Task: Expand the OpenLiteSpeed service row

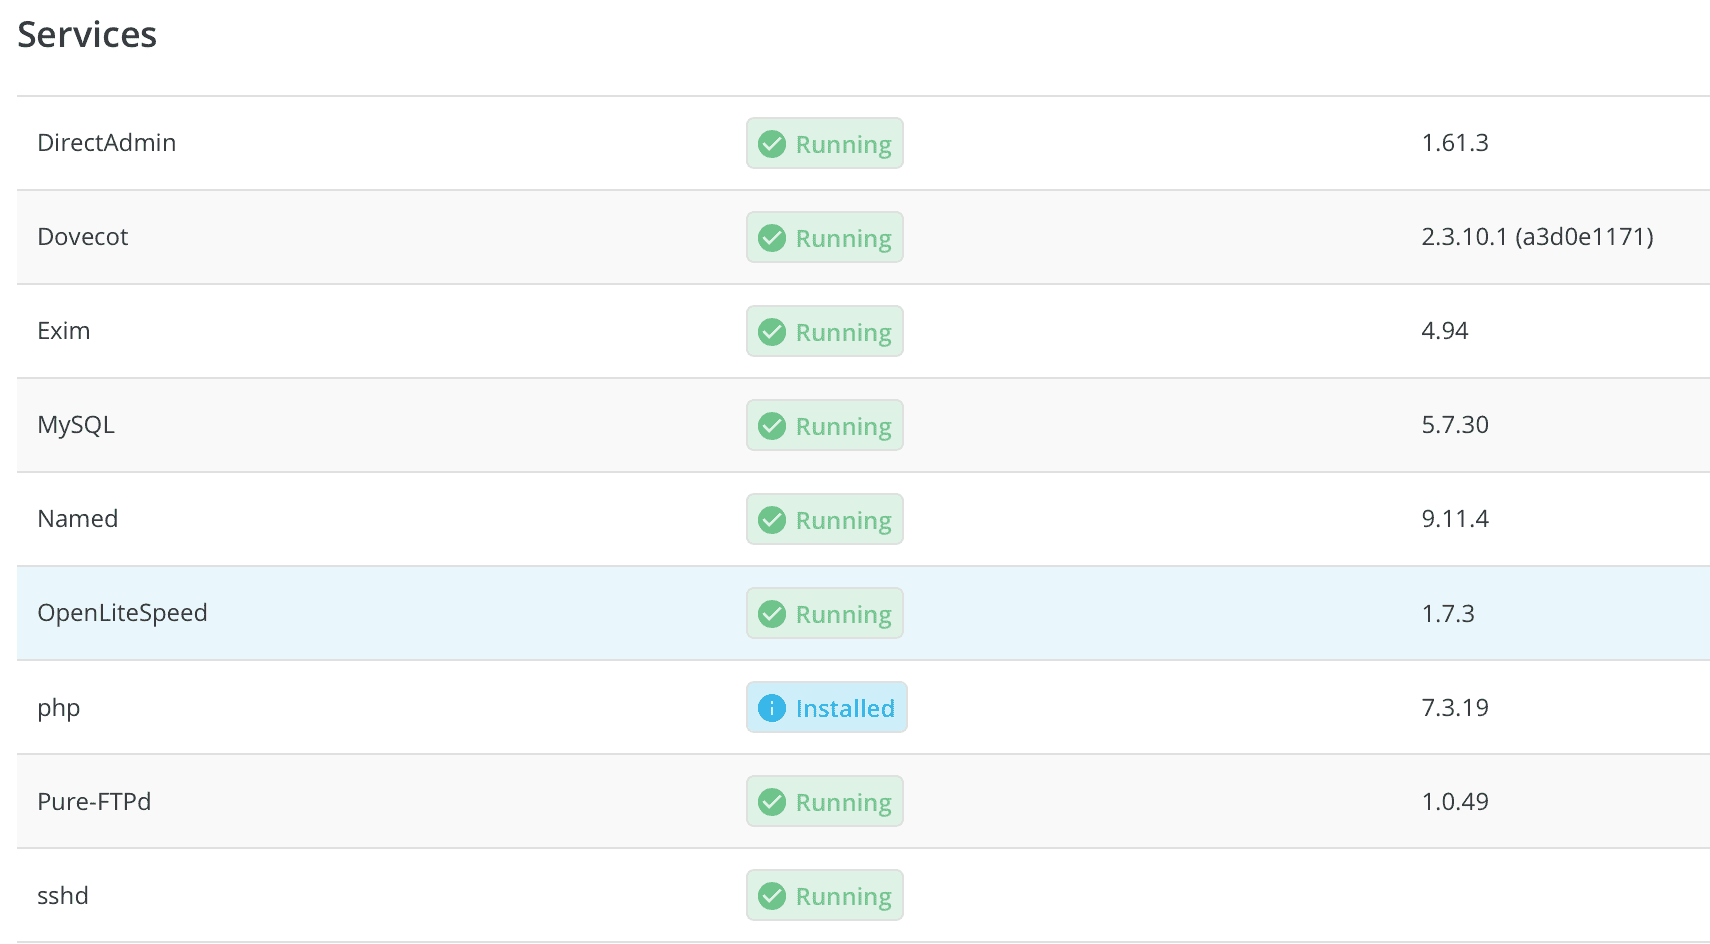Action: pyautogui.click(x=400, y=613)
